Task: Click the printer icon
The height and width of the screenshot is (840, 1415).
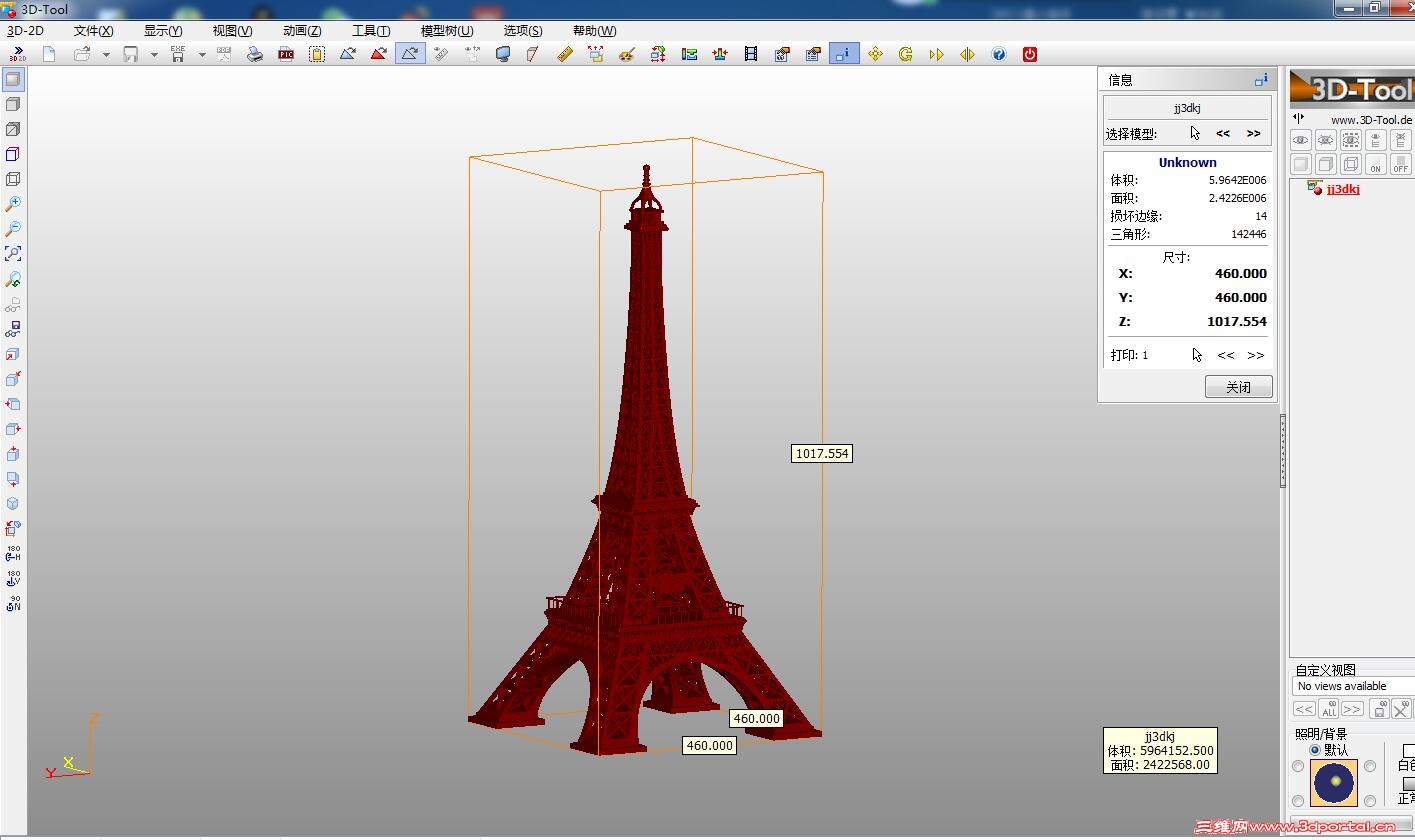Action: pyautogui.click(x=255, y=54)
